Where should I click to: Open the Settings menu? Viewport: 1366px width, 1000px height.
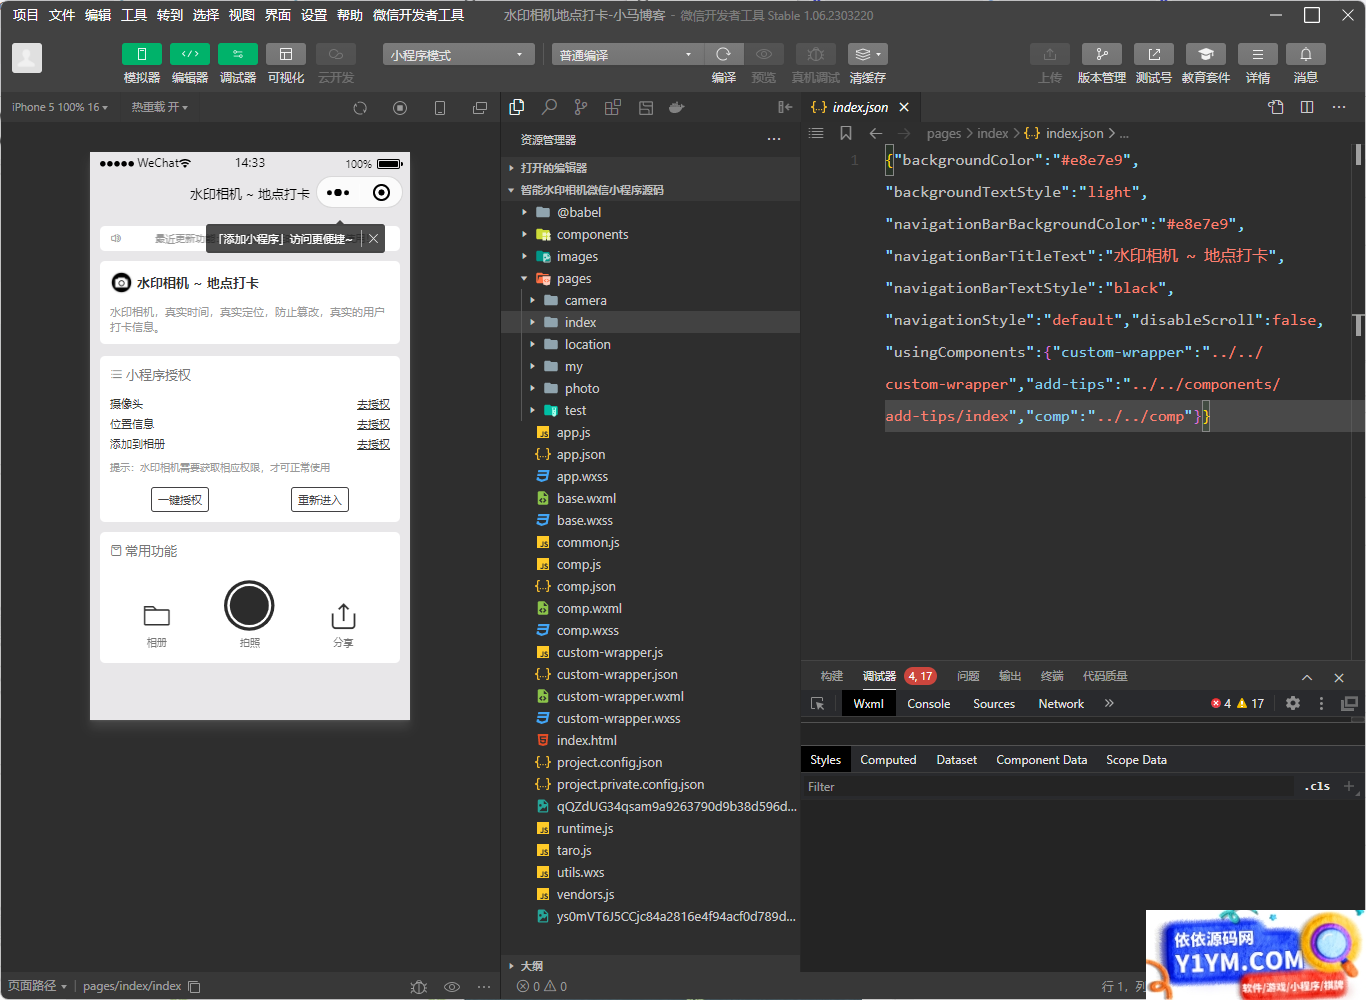coord(314,15)
